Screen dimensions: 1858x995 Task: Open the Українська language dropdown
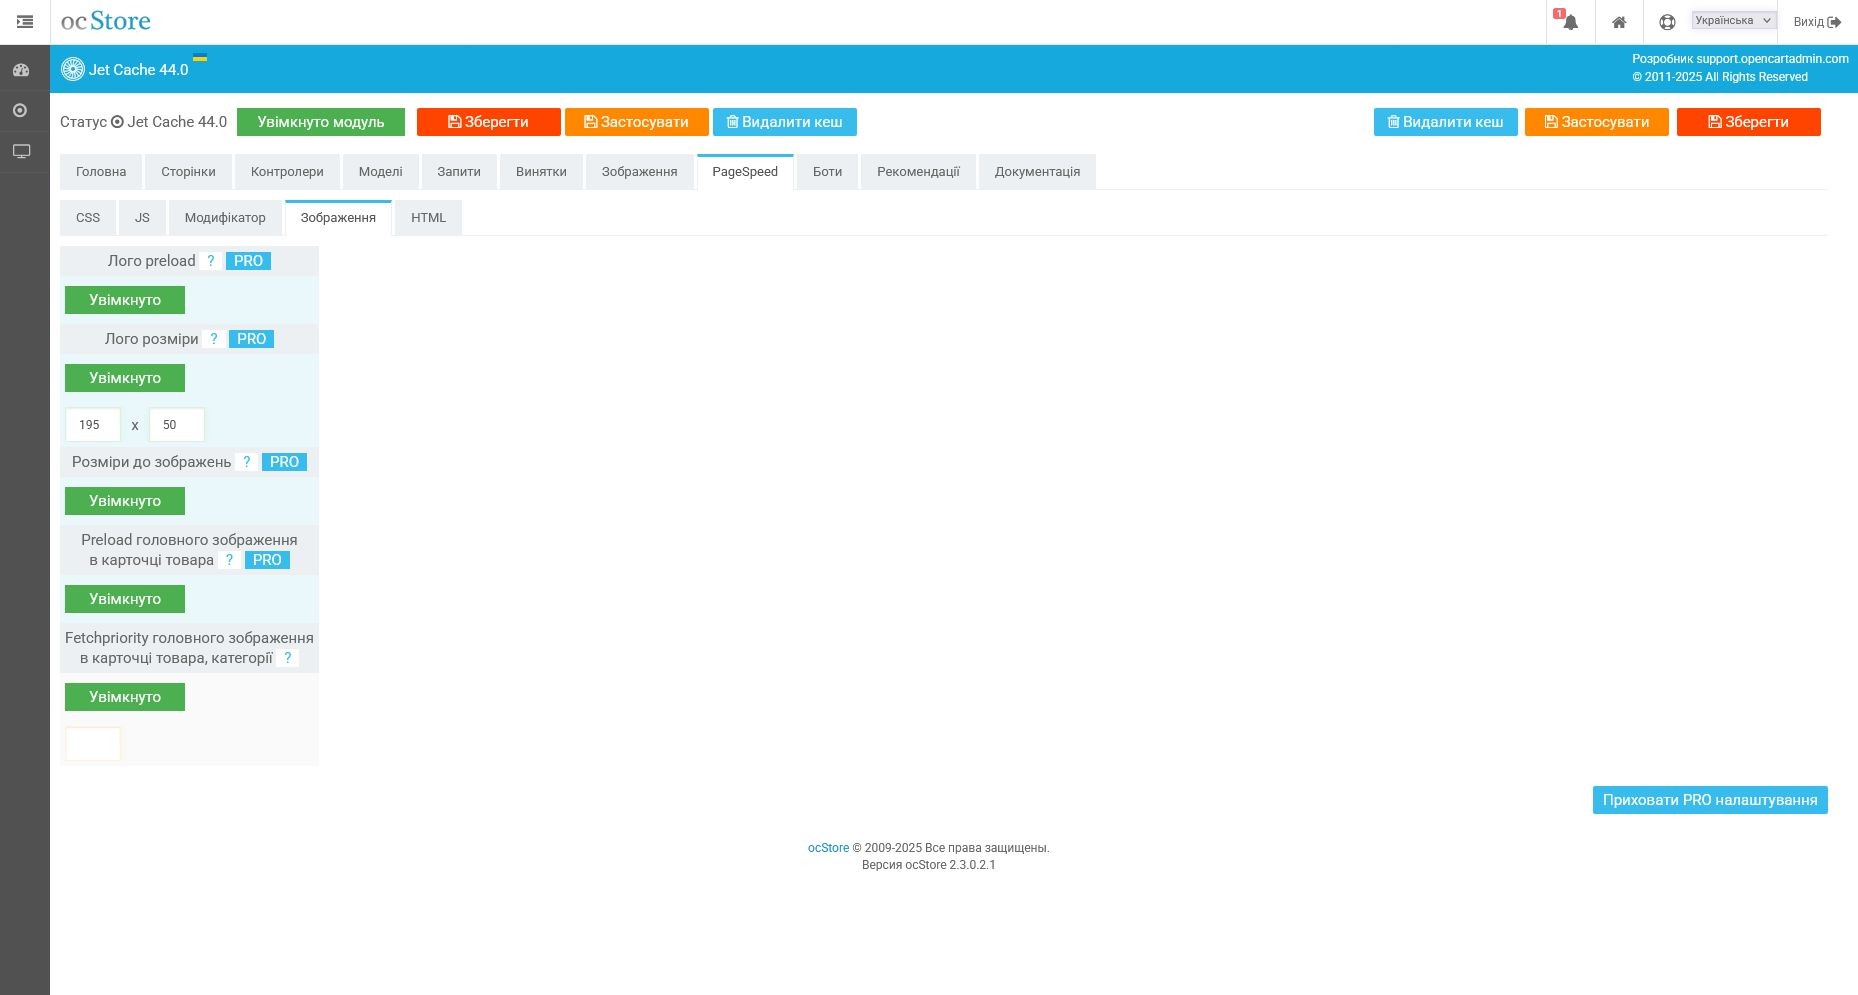coord(1732,19)
